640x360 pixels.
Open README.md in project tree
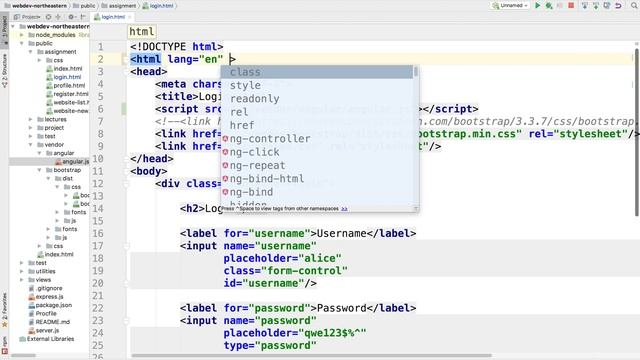pos(49,322)
